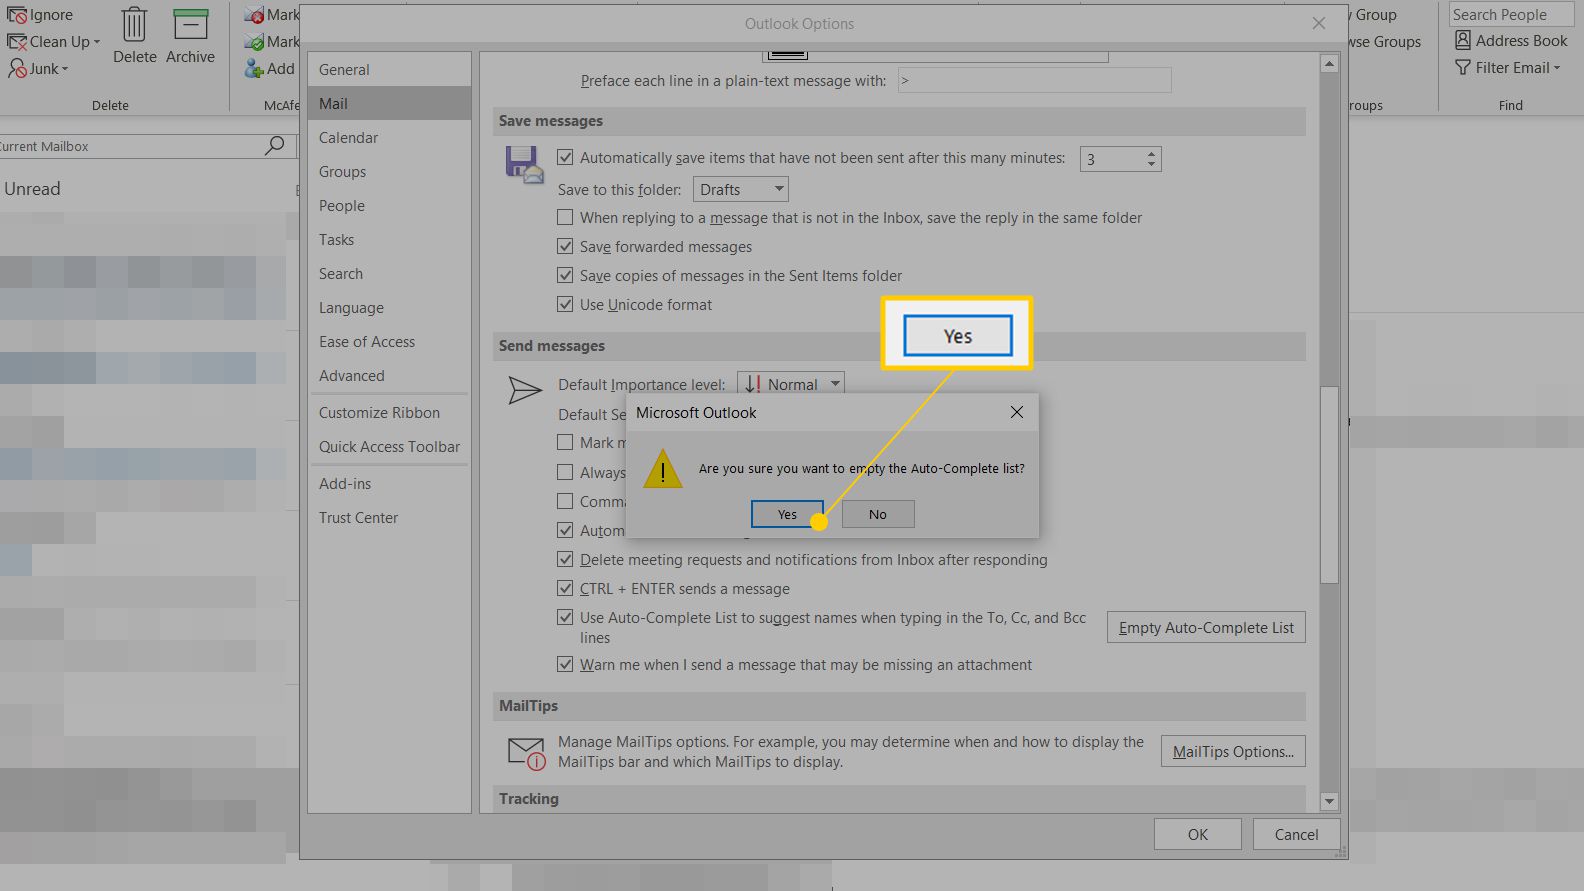Toggle Save forwarded messages checkbox
Image resolution: width=1584 pixels, height=891 pixels.
565,246
